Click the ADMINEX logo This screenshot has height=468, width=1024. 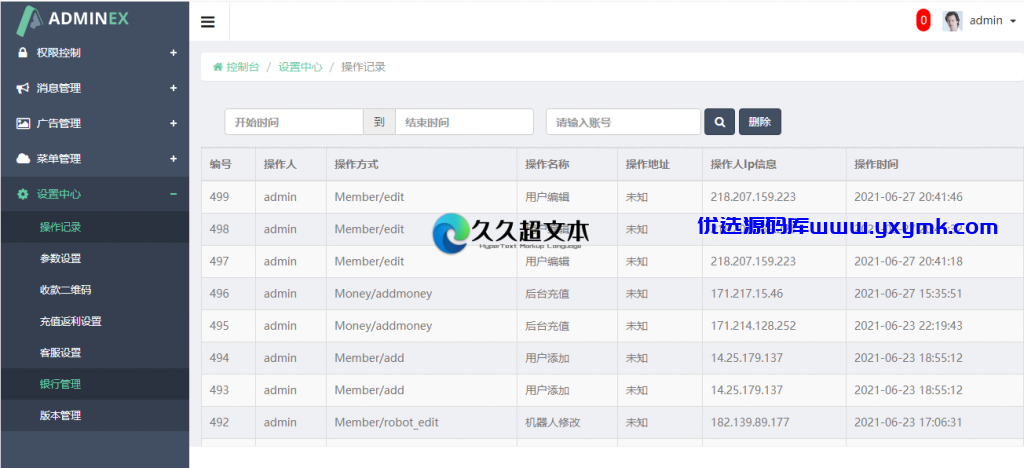tap(73, 19)
